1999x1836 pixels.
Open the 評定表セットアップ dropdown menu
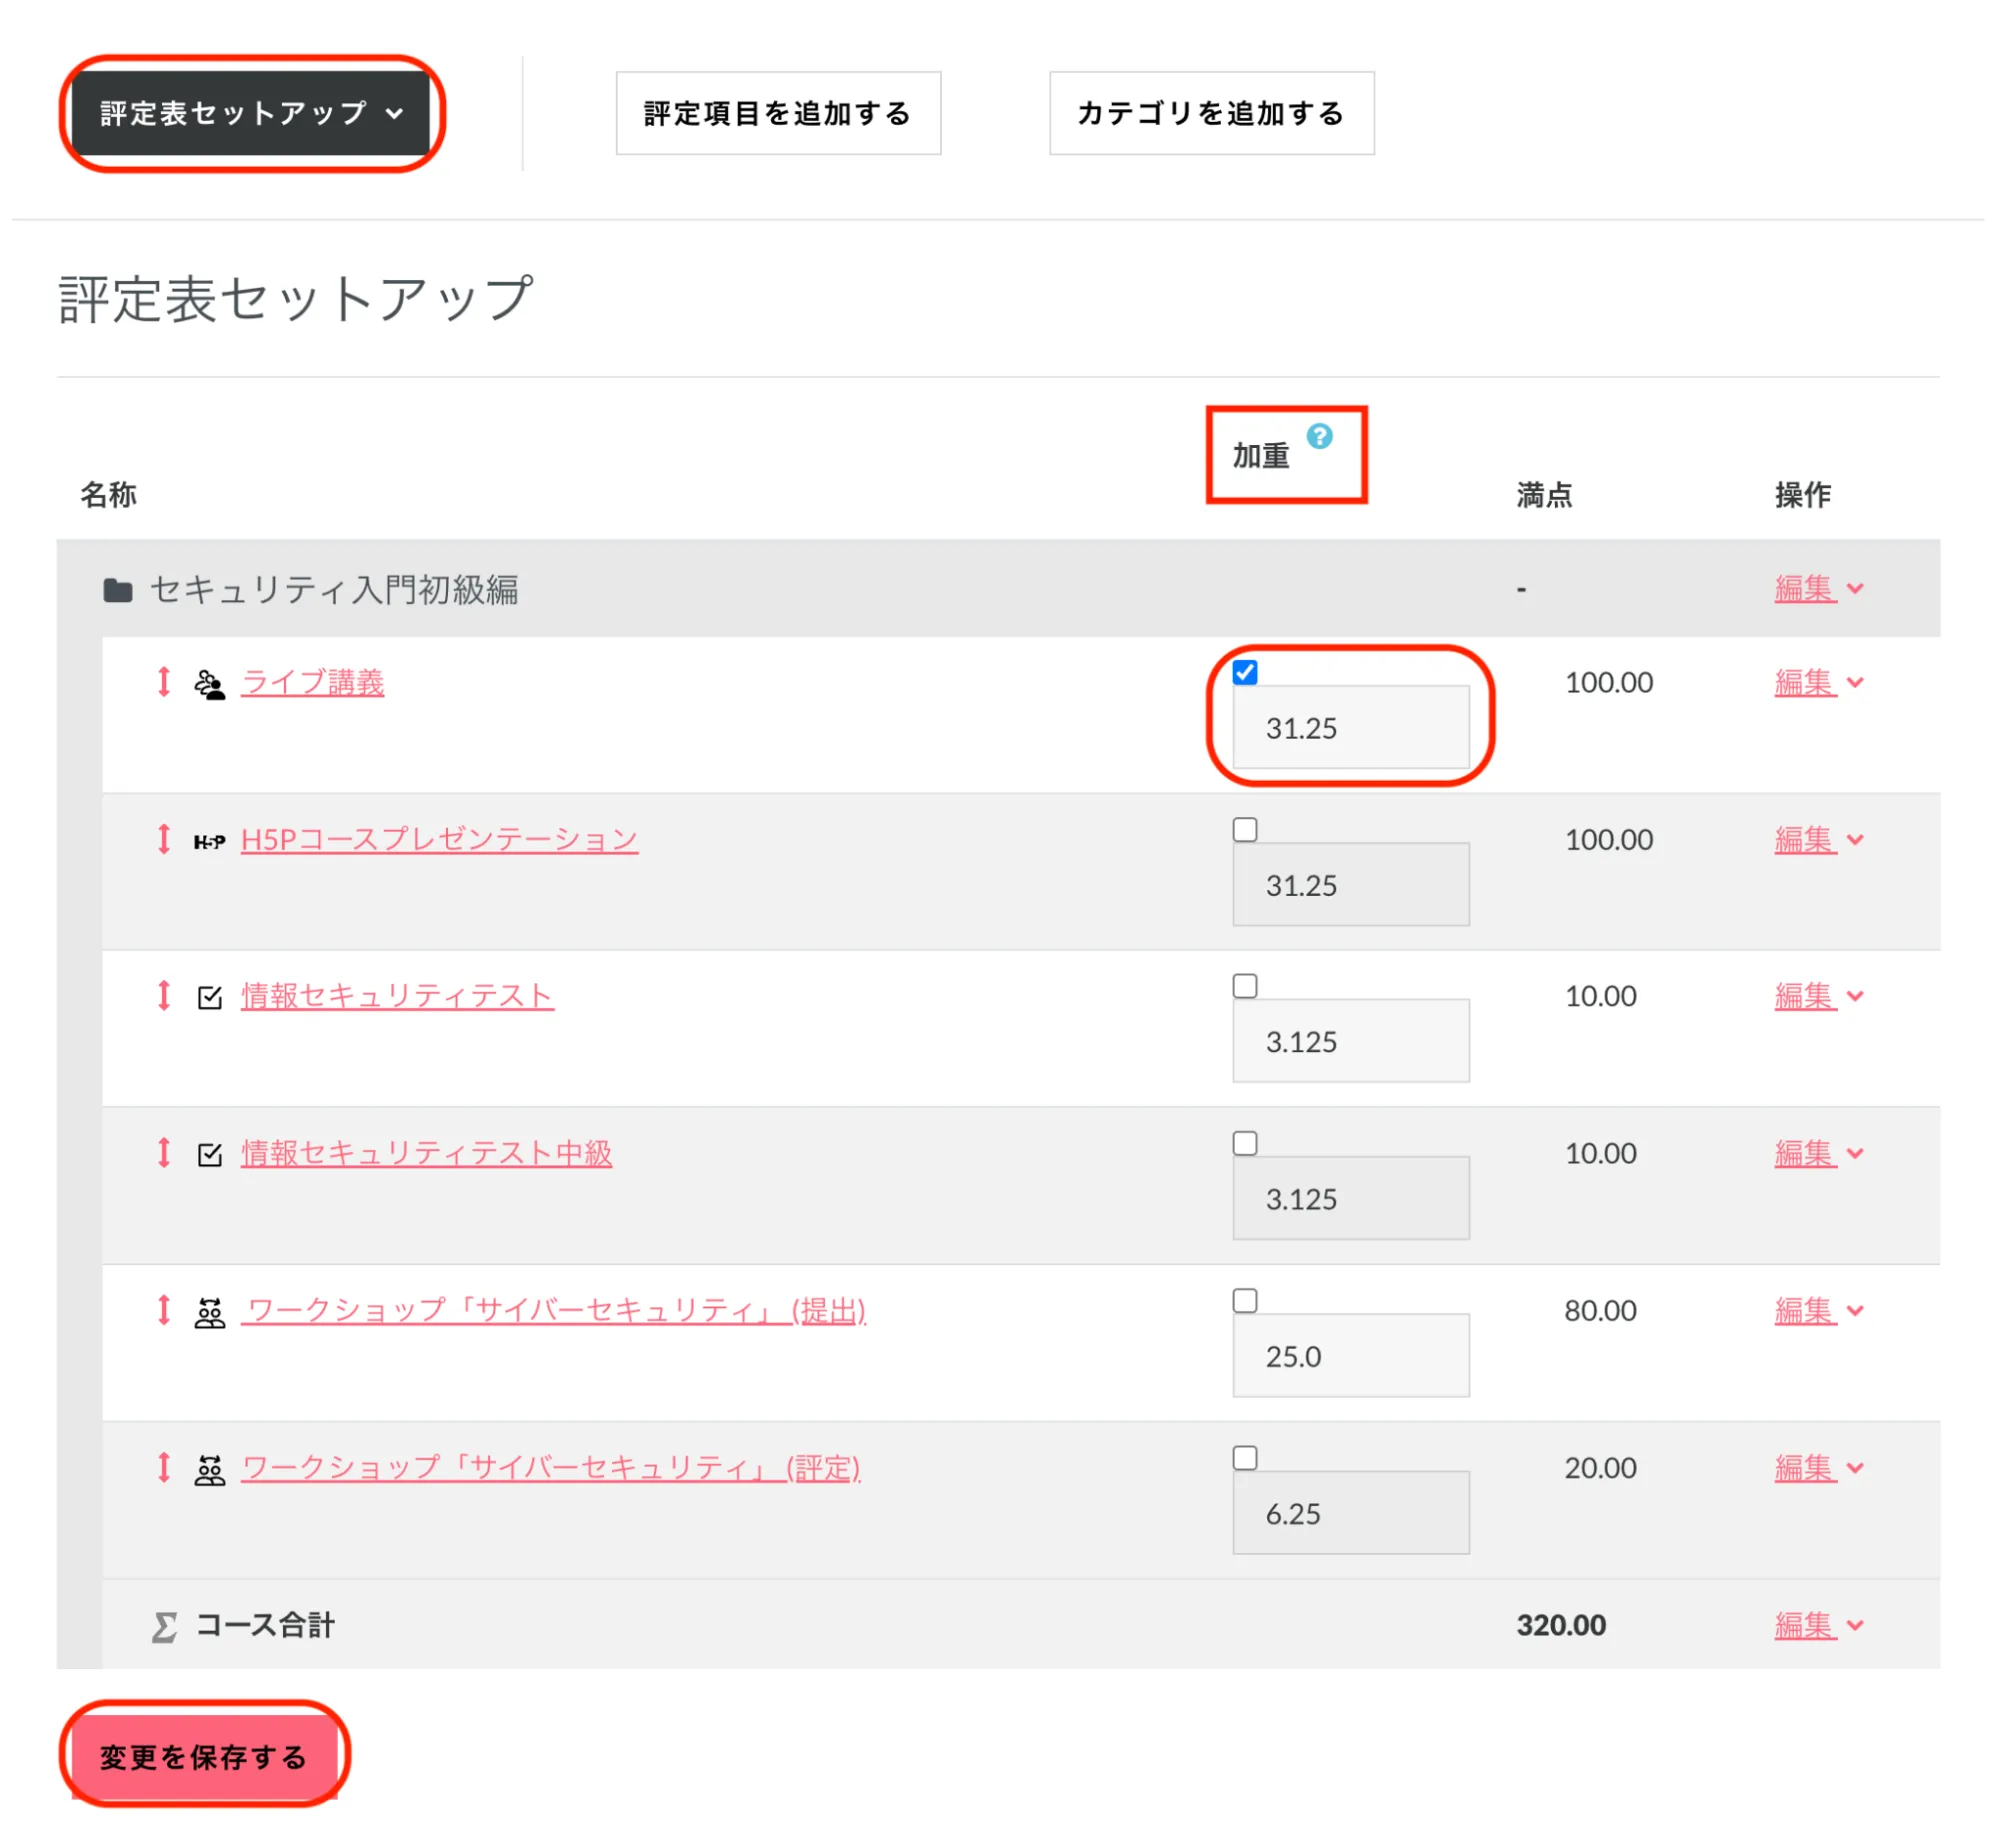(x=251, y=113)
